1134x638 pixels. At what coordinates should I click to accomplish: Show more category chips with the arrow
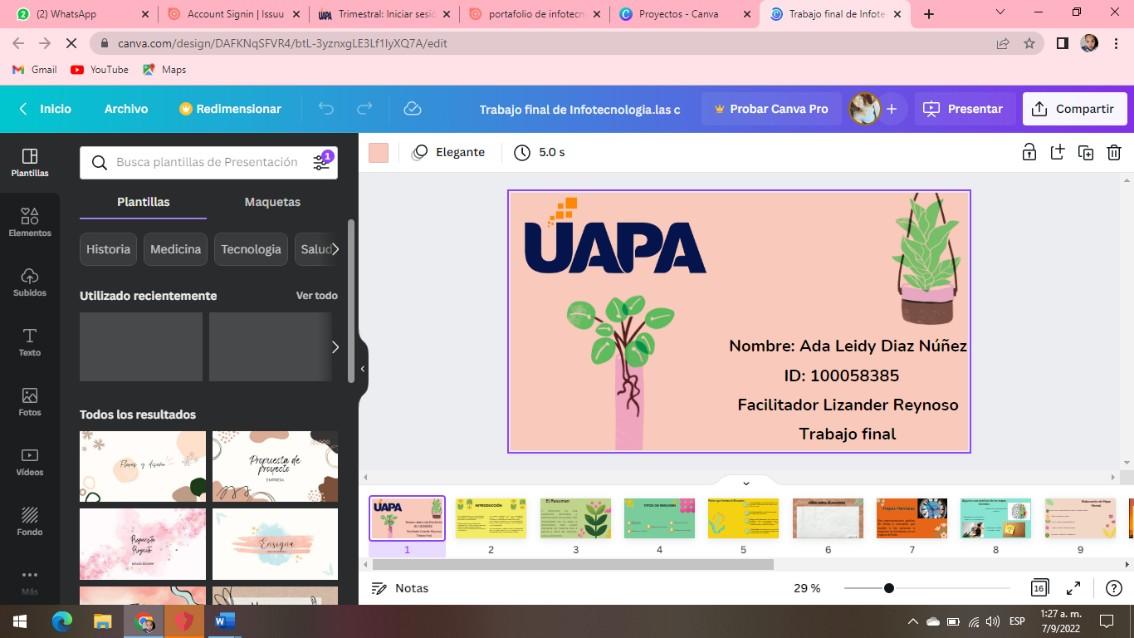click(x=335, y=249)
